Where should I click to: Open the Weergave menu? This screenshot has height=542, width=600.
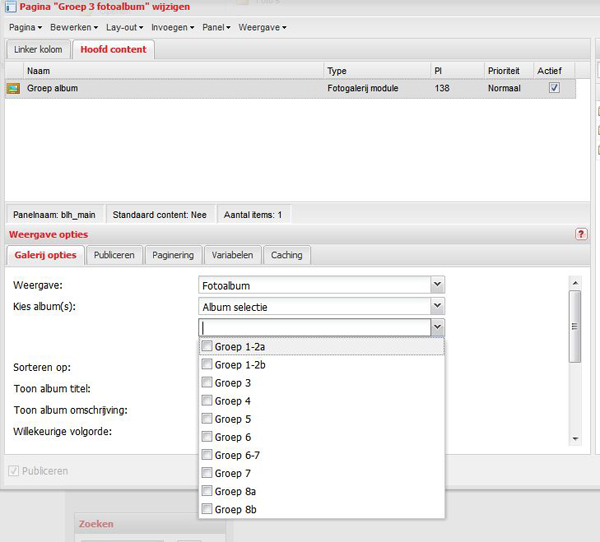[x=262, y=28]
